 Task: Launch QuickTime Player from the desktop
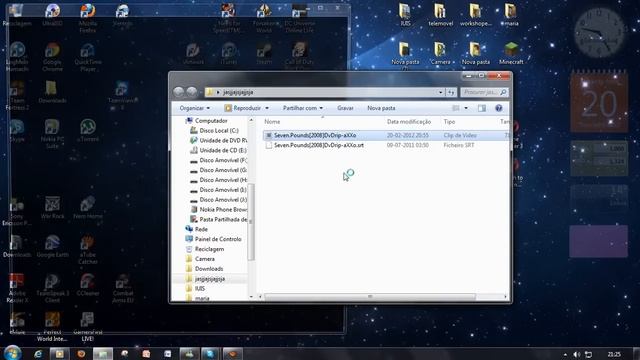pyautogui.click(x=87, y=57)
